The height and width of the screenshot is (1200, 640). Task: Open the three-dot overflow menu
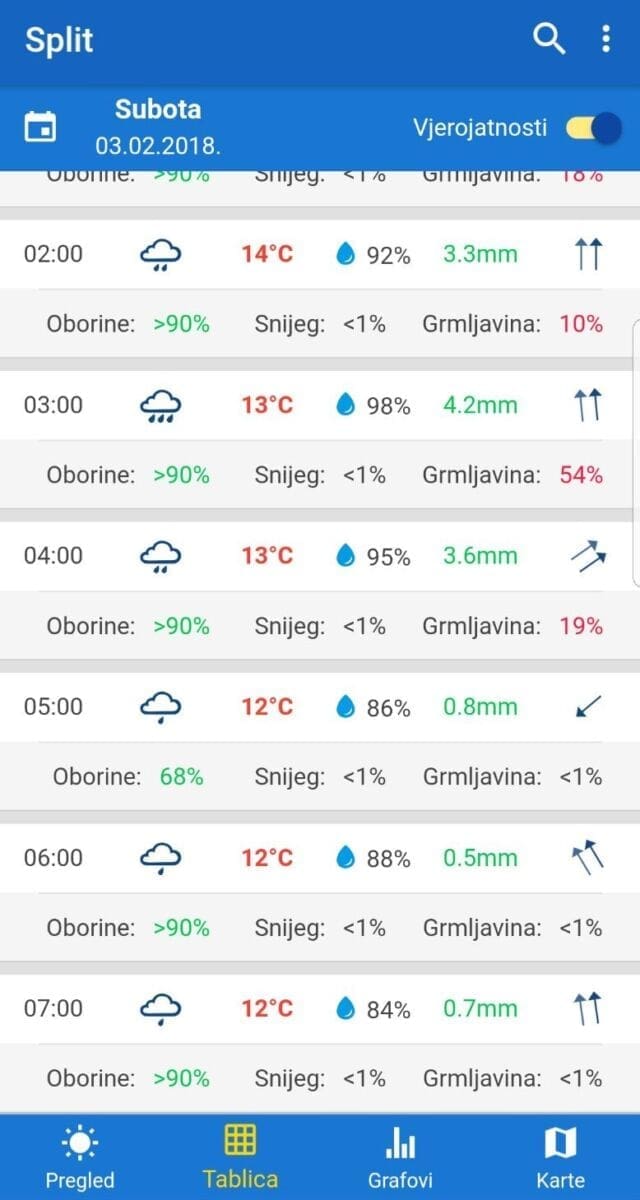pos(605,39)
